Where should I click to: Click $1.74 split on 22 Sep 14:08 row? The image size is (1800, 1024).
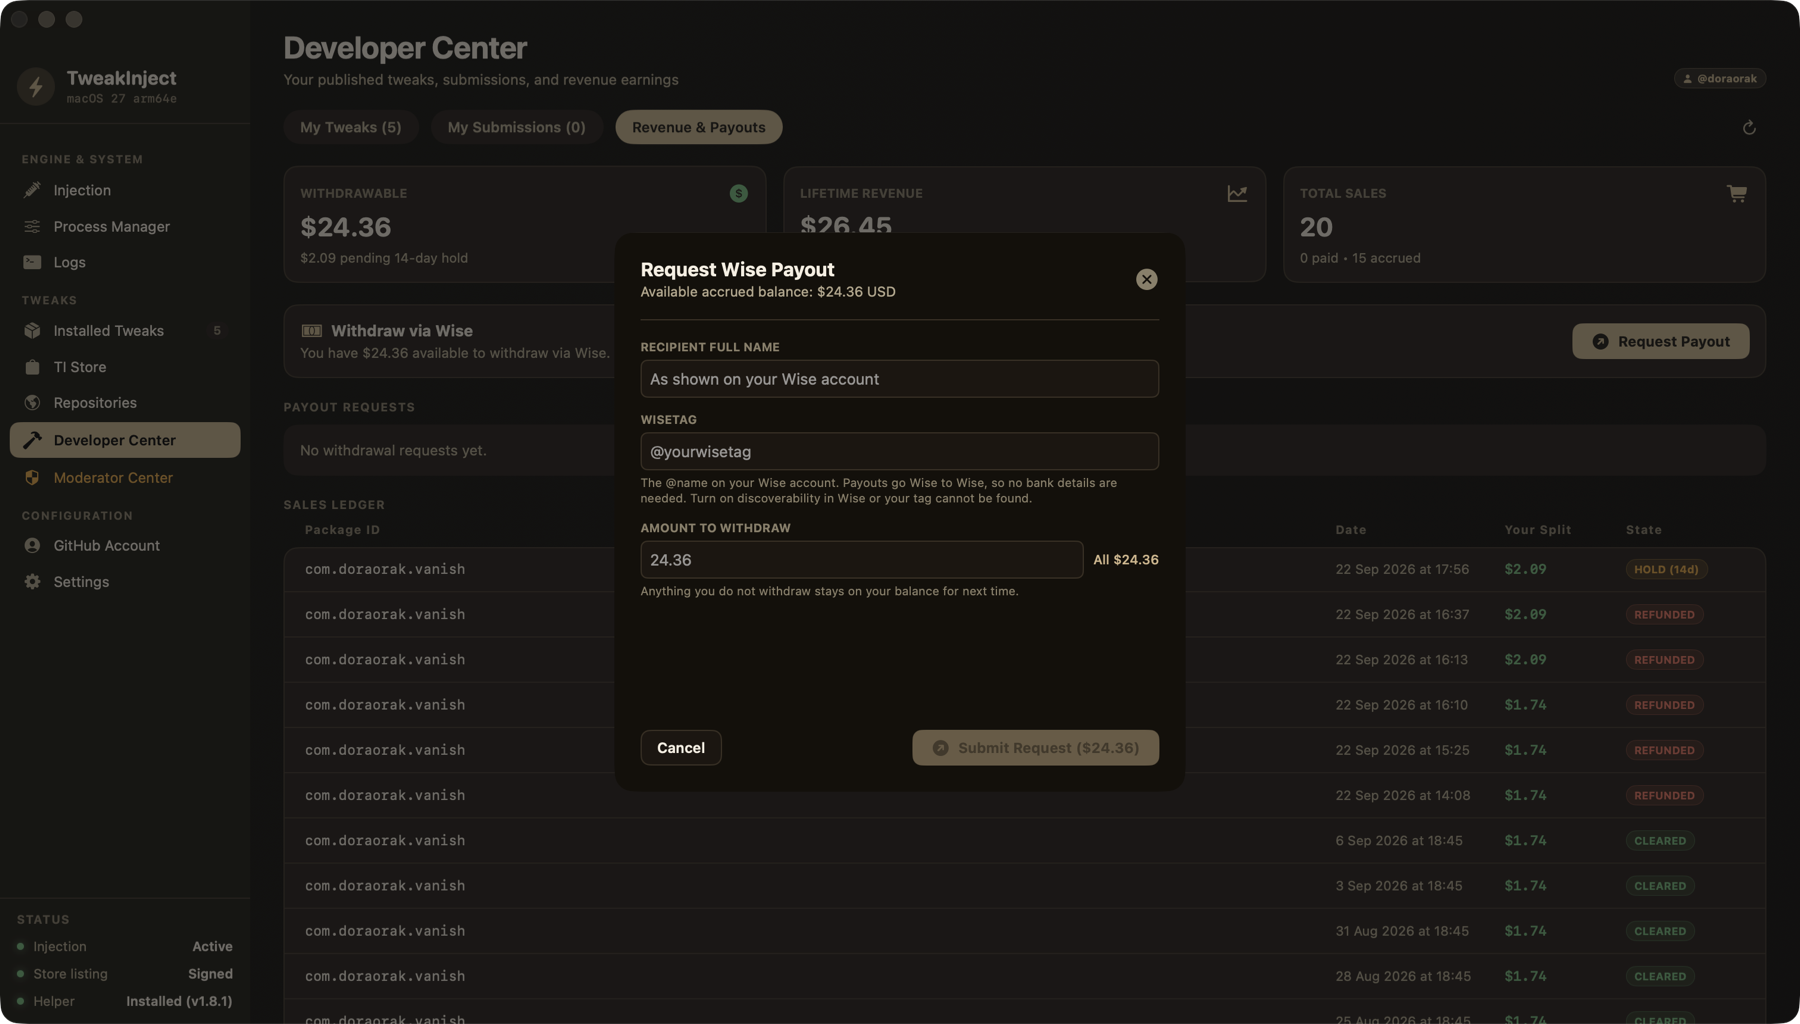pyautogui.click(x=1525, y=796)
